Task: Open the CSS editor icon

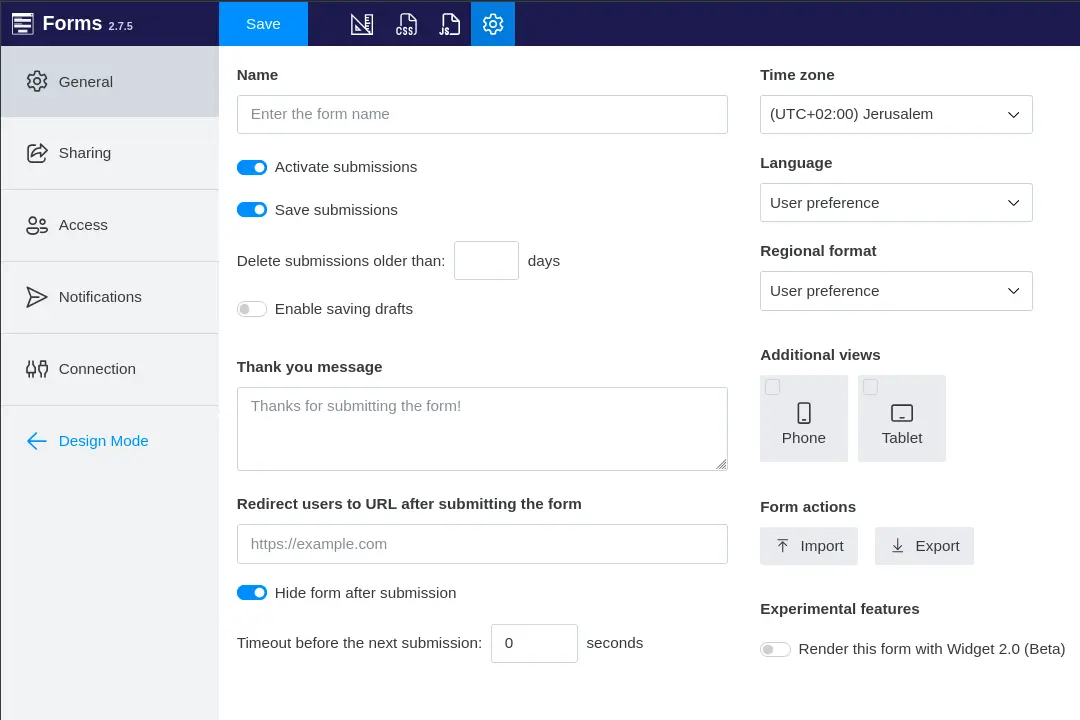Action: (x=406, y=24)
